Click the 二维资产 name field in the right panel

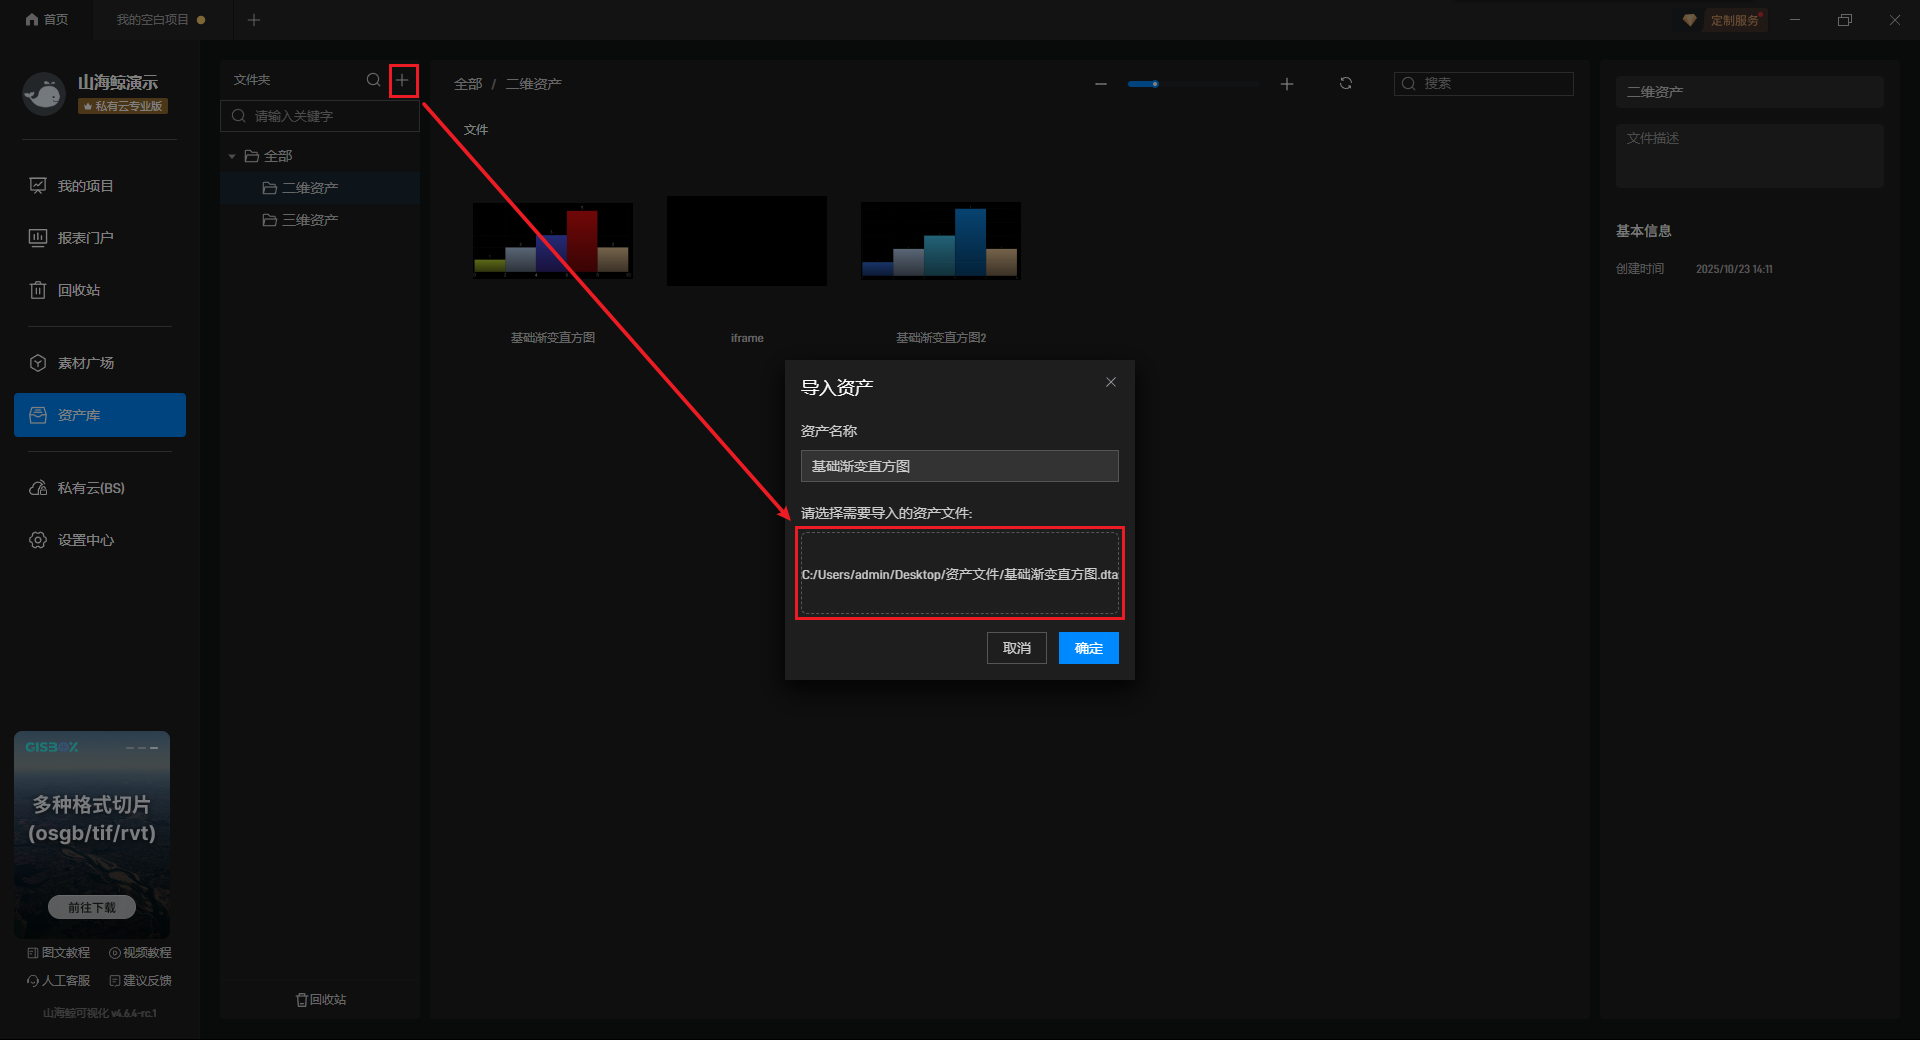point(1750,92)
